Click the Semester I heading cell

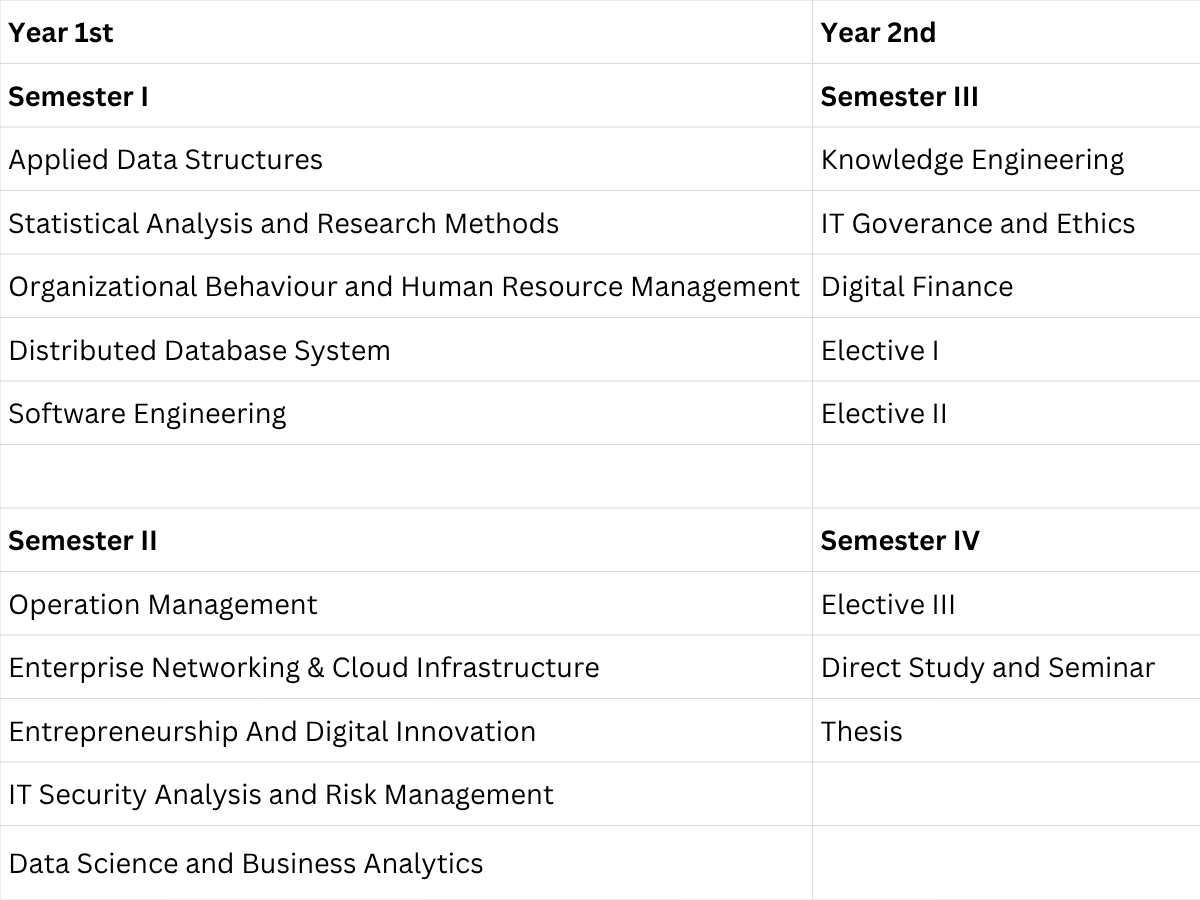(406, 95)
